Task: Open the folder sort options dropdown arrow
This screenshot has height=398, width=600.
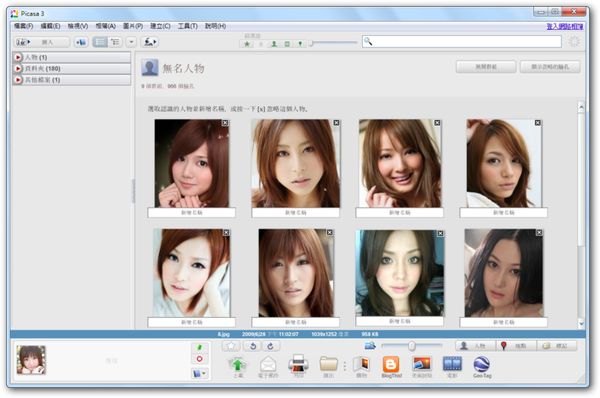Action: 131,42
